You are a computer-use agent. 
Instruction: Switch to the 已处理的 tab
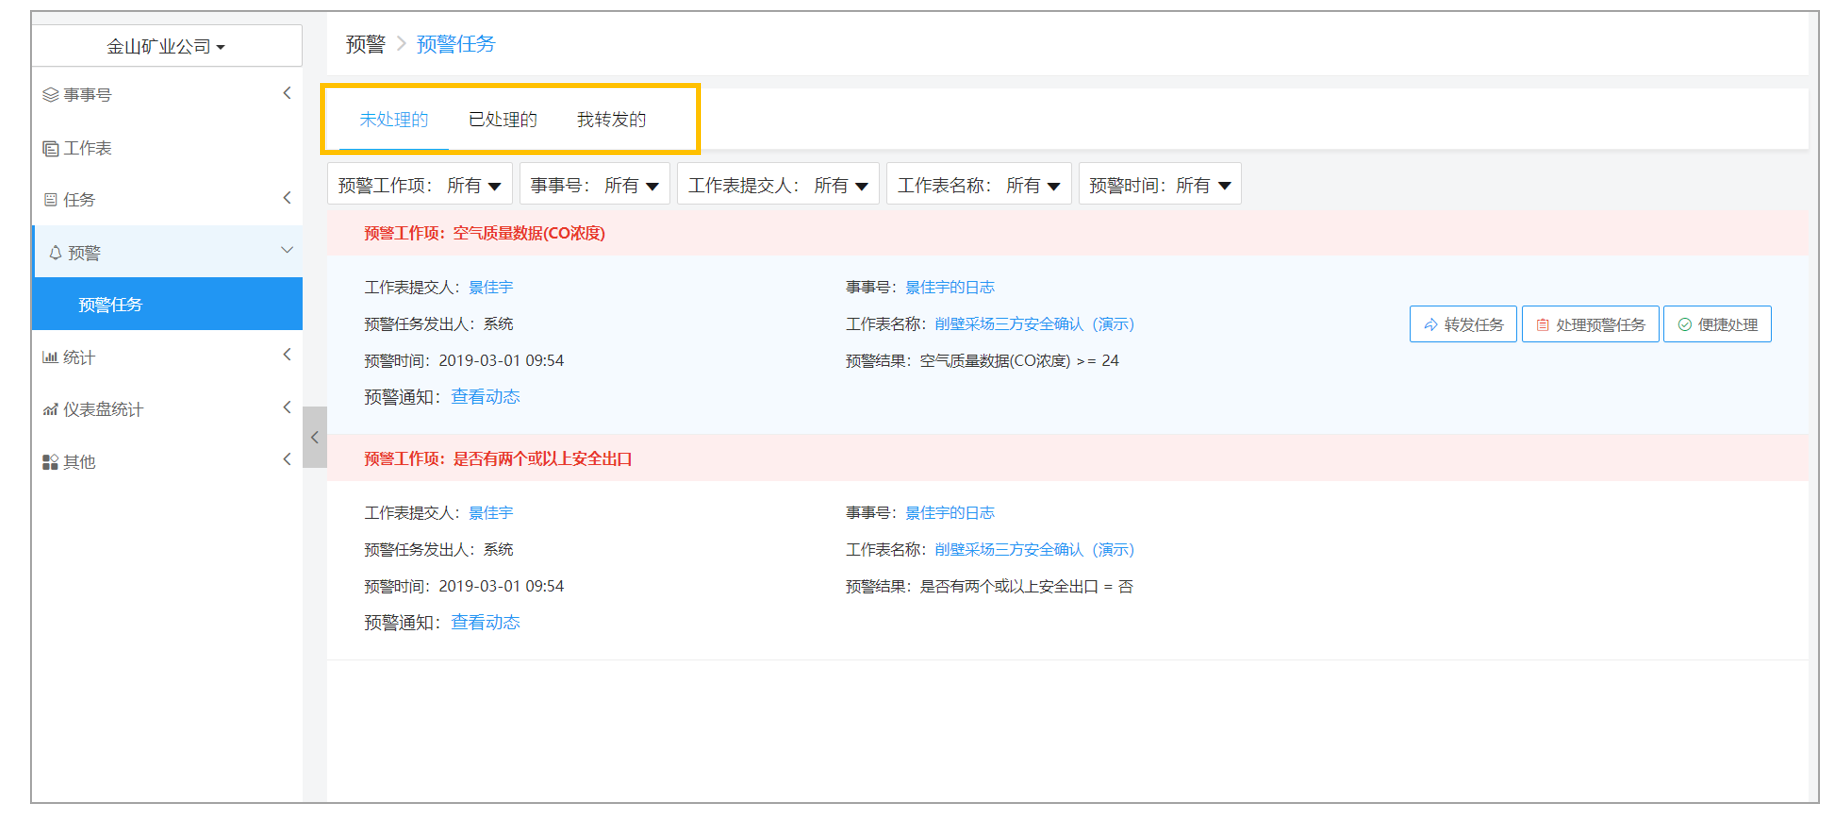(x=503, y=120)
